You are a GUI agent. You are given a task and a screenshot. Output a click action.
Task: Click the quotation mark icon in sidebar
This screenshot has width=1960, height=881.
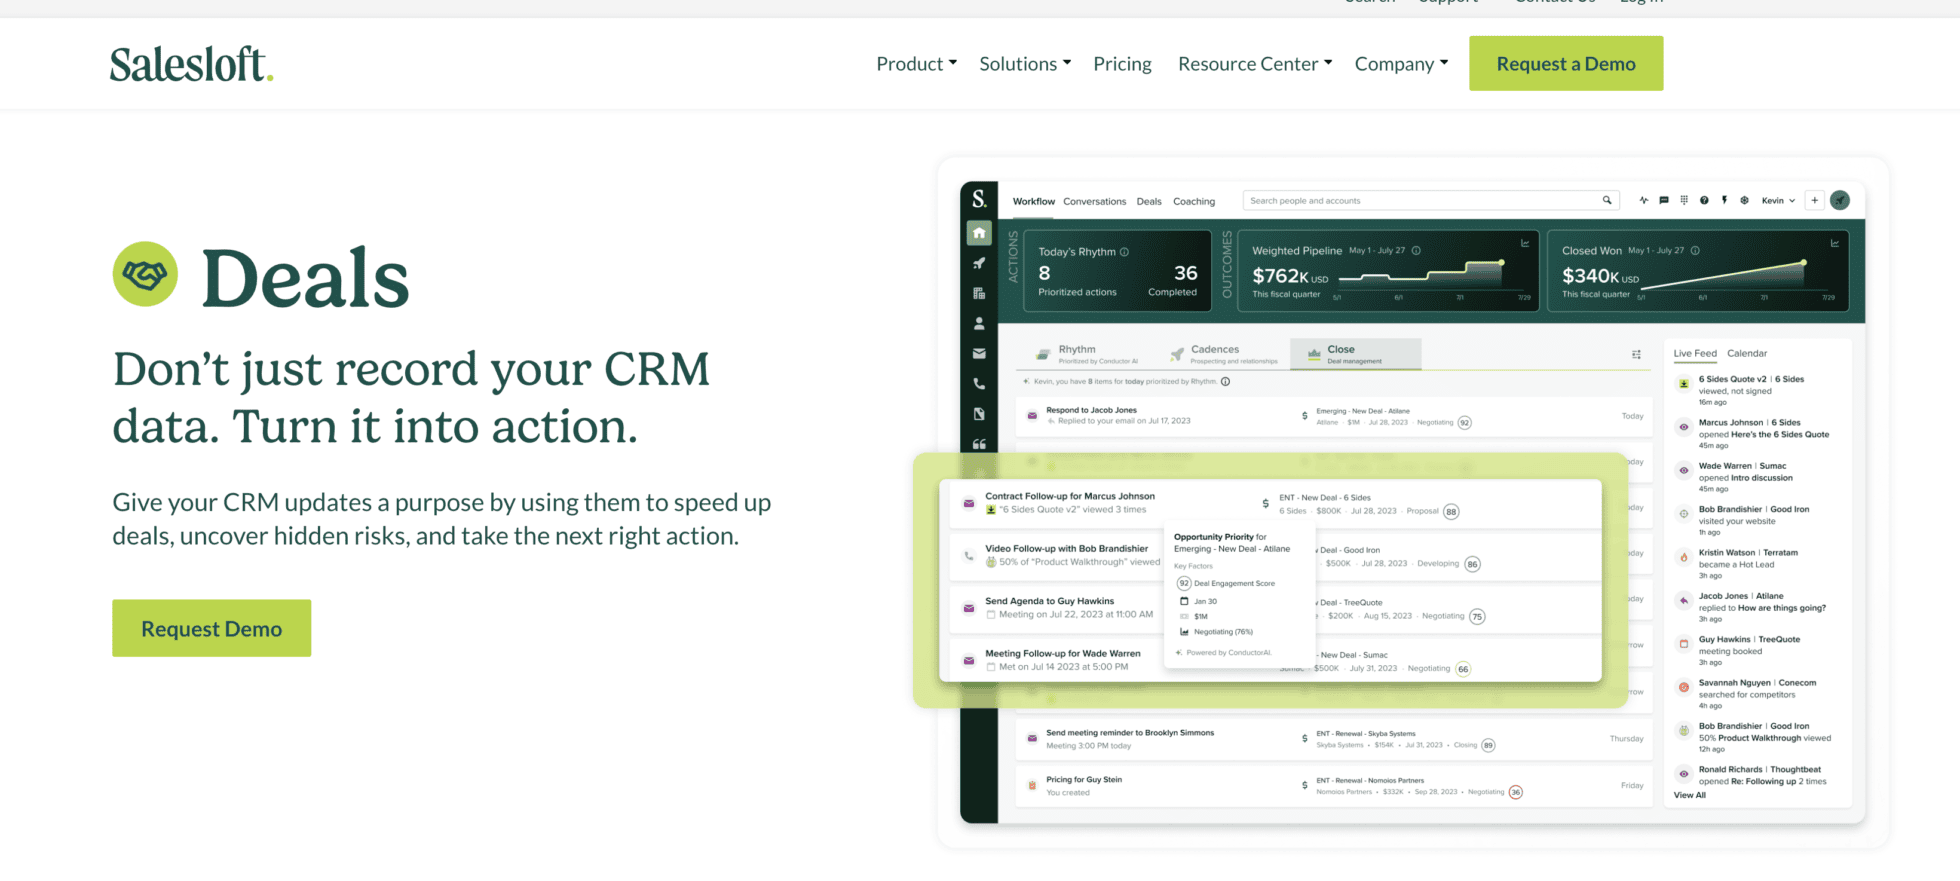pos(979,443)
